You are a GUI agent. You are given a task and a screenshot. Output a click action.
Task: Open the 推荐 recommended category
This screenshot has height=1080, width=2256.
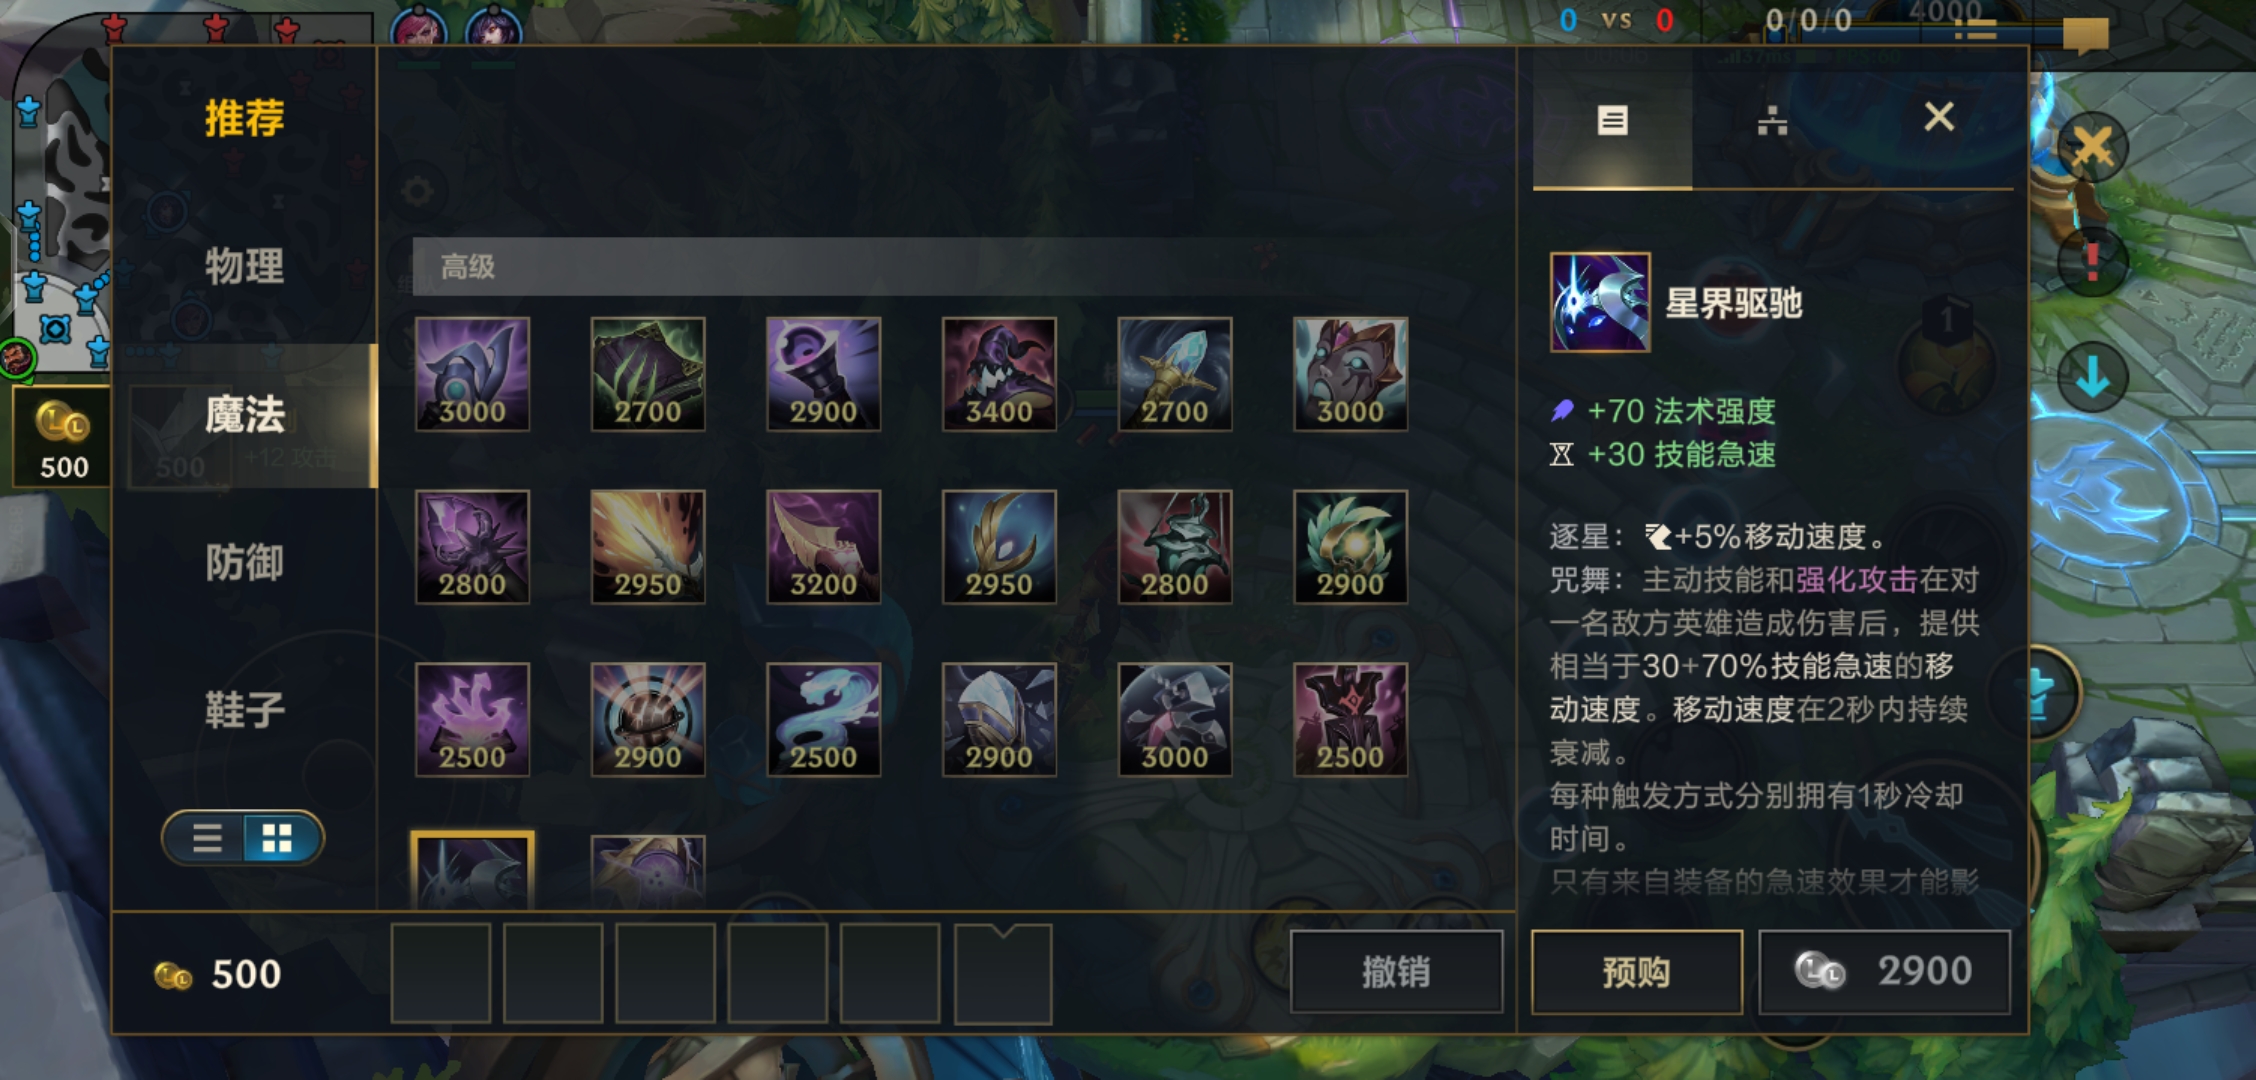(244, 118)
